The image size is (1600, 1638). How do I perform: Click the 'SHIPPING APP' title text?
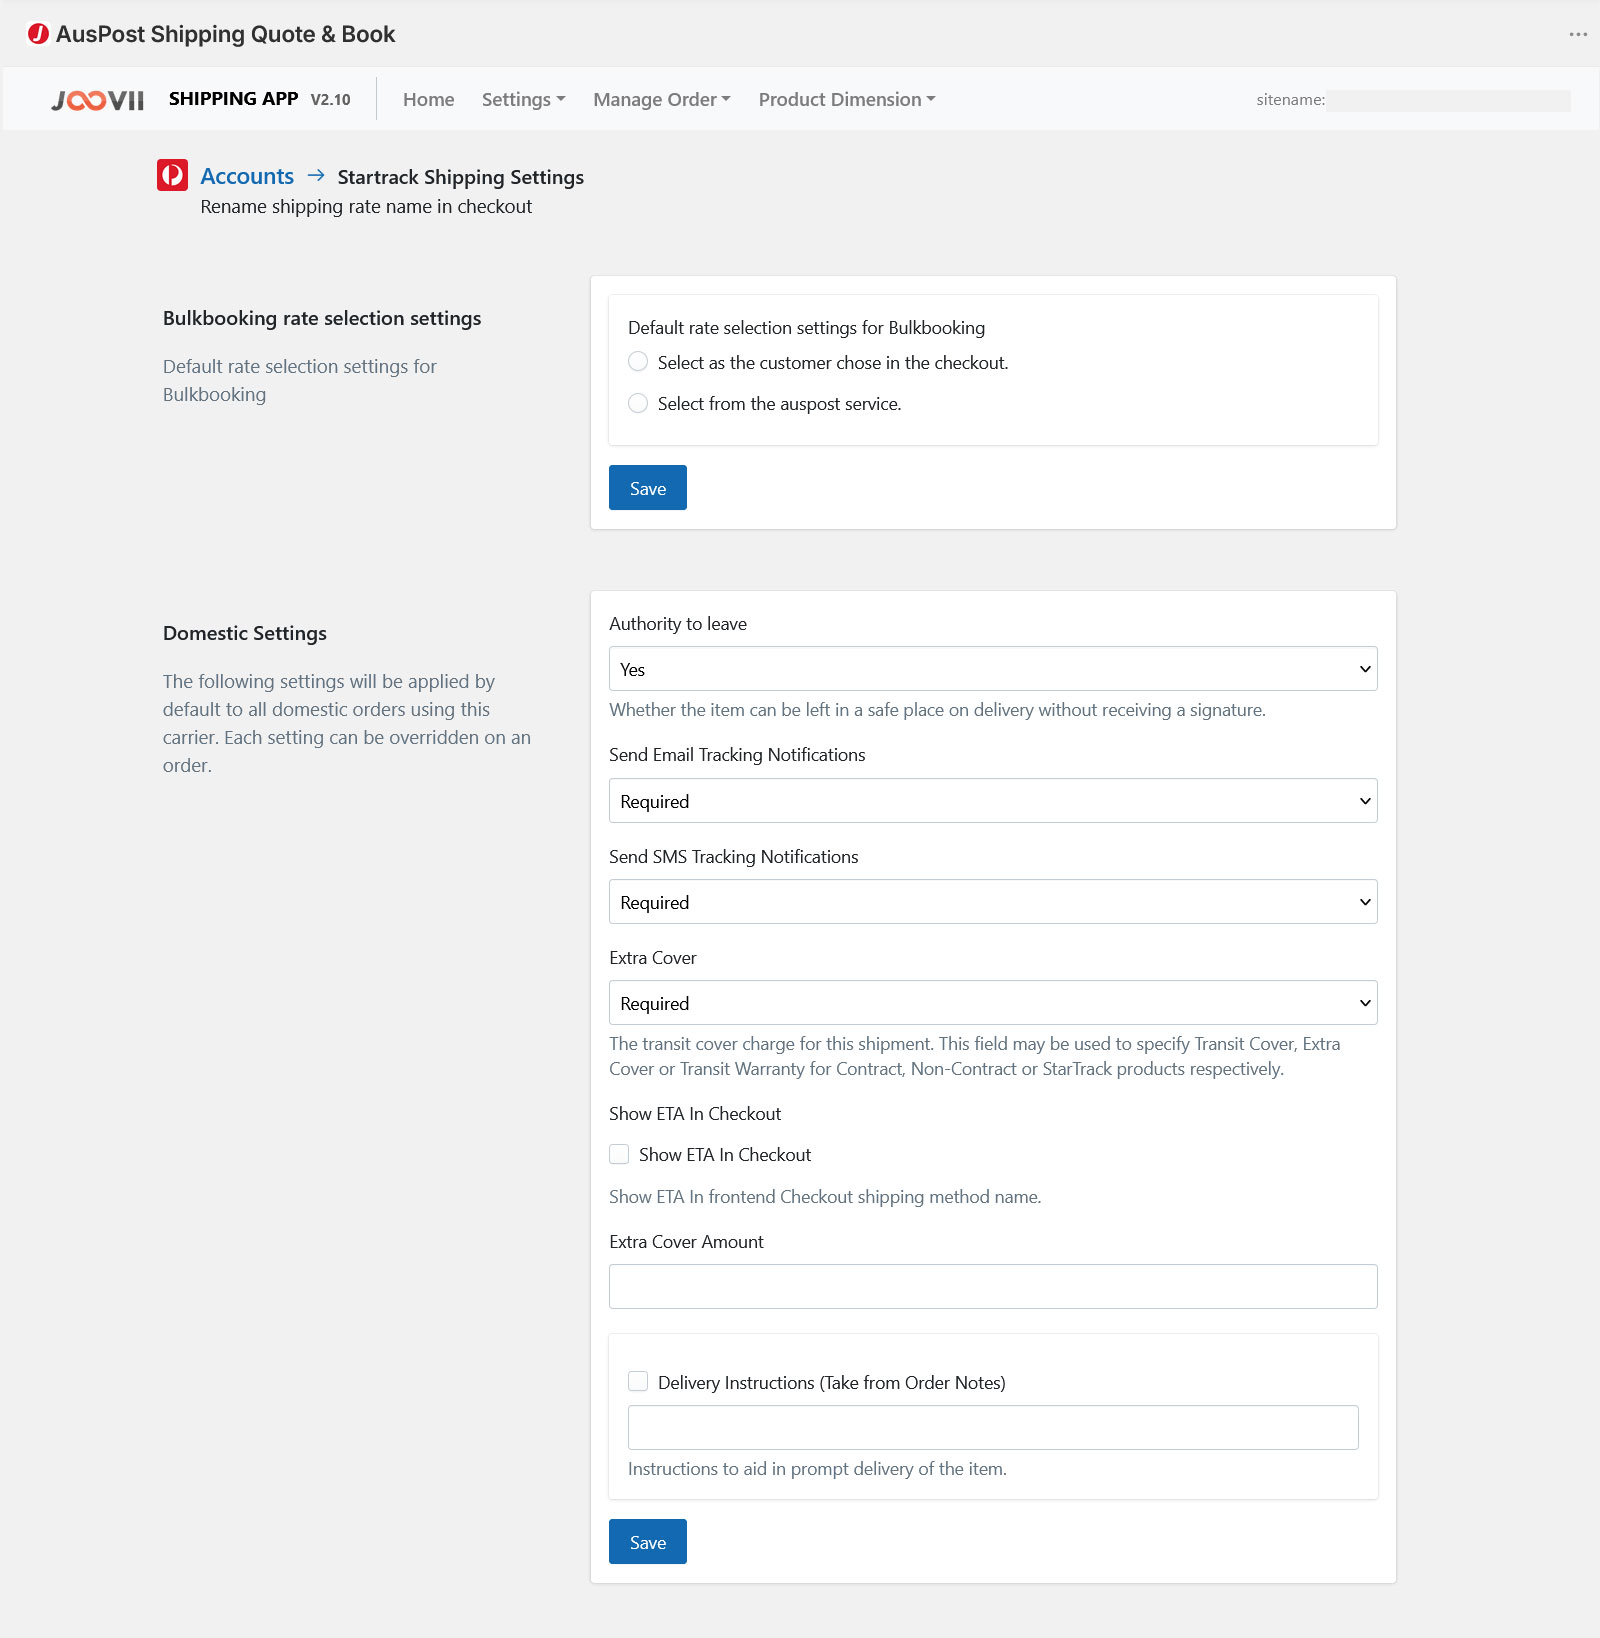pyautogui.click(x=234, y=98)
